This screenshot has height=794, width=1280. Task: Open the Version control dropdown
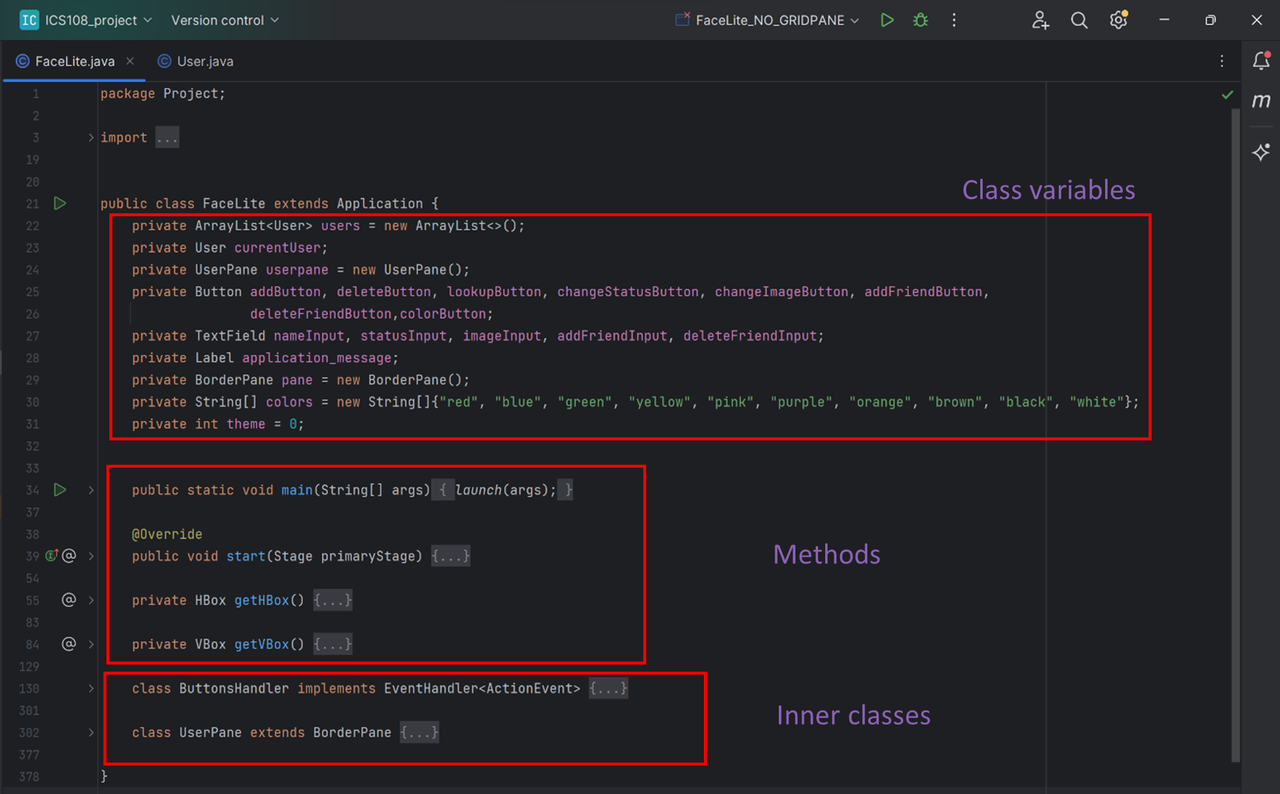[225, 20]
